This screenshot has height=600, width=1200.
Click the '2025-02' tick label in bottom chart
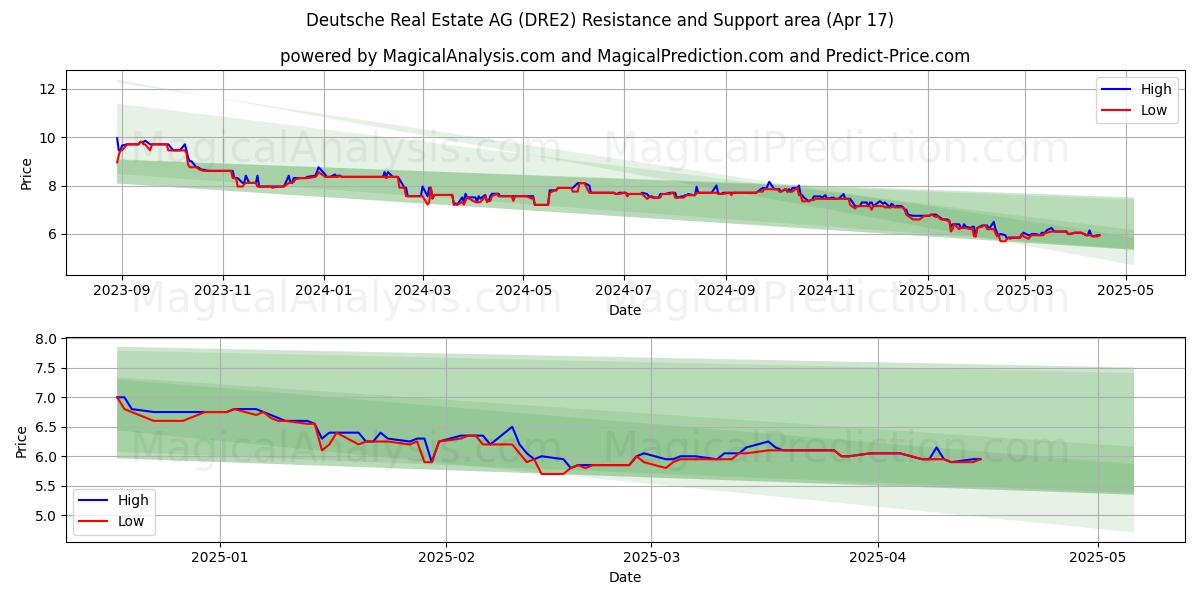pyautogui.click(x=445, y=558)
